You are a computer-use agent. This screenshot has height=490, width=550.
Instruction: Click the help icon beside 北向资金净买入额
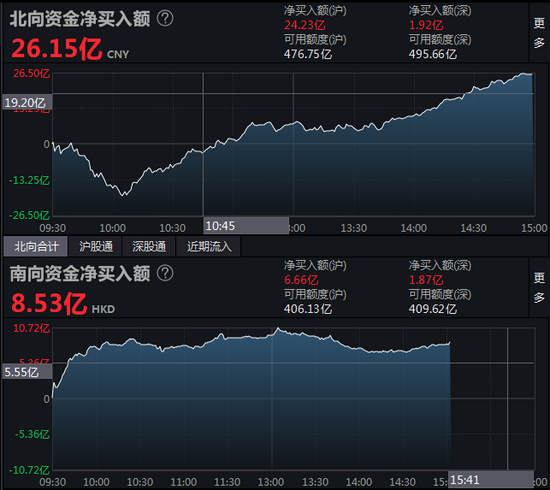165,18
